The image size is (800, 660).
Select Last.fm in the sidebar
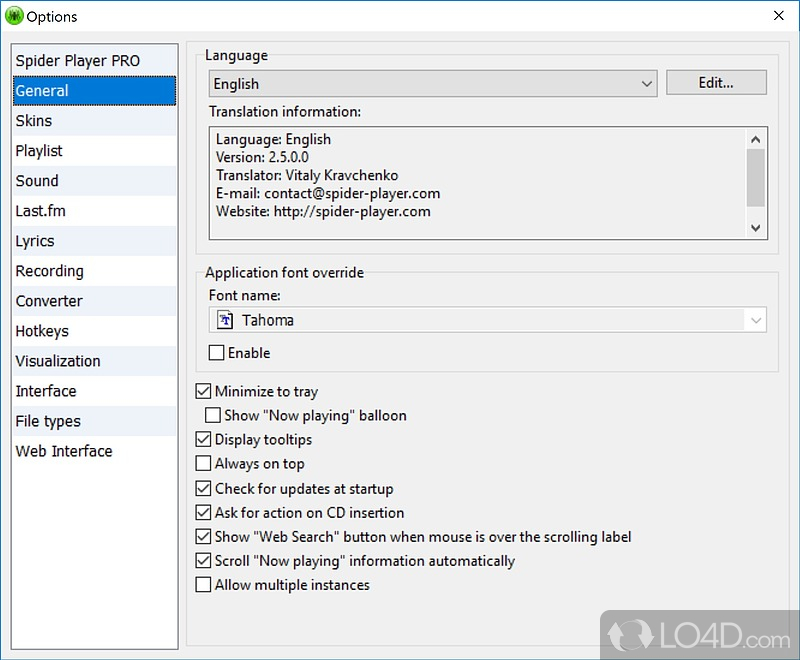(x=94, y=211)
